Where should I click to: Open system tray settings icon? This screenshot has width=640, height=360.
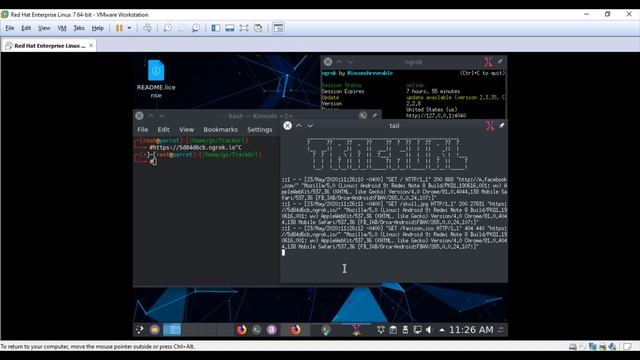coord(381,329)
